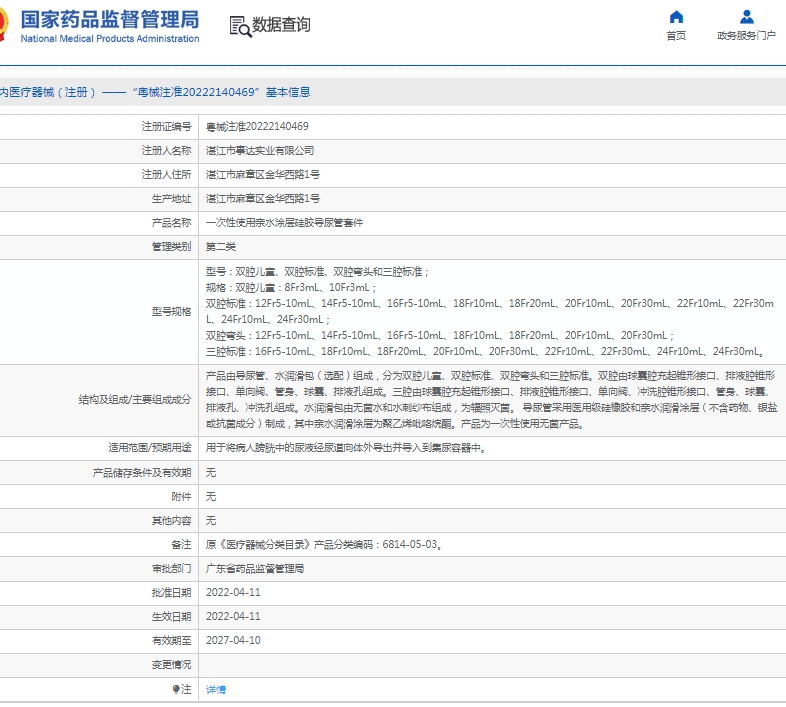Viewport: 786px width, 707px height.
Task: Click the NMPA logo emblem
Action: (4, 25)
